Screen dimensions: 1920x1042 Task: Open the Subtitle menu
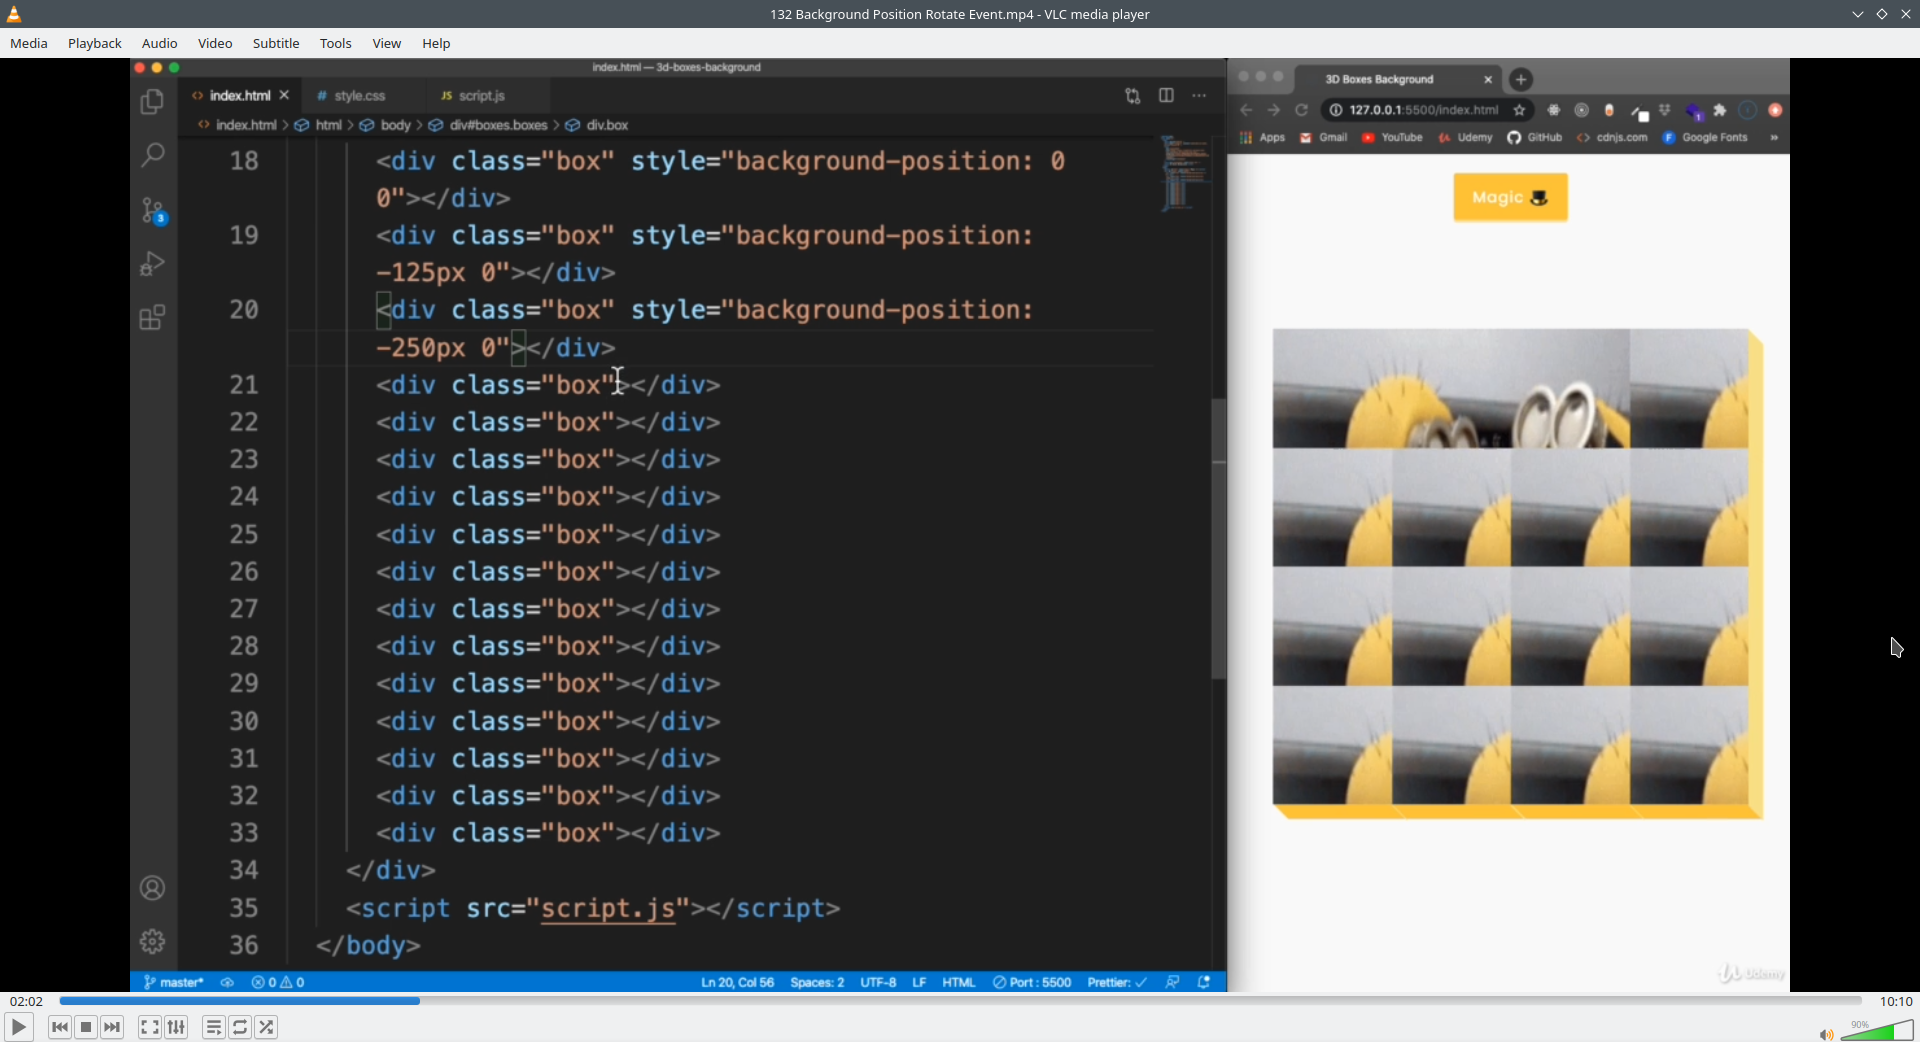click(276, 43)
